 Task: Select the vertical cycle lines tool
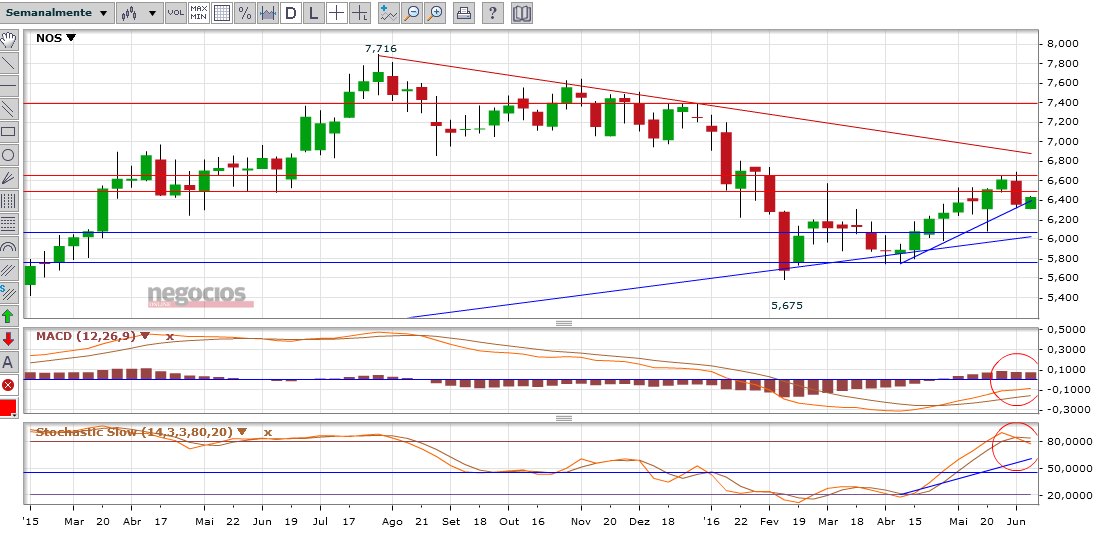pyautogui.click(x=8, y=201)
